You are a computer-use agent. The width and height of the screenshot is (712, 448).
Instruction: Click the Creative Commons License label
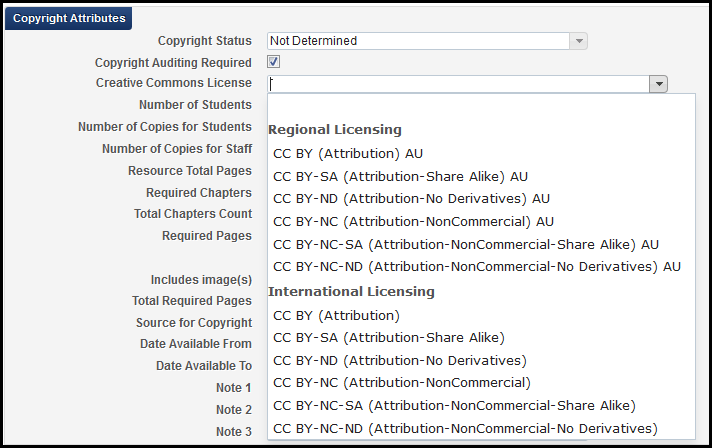coord(173,83)
